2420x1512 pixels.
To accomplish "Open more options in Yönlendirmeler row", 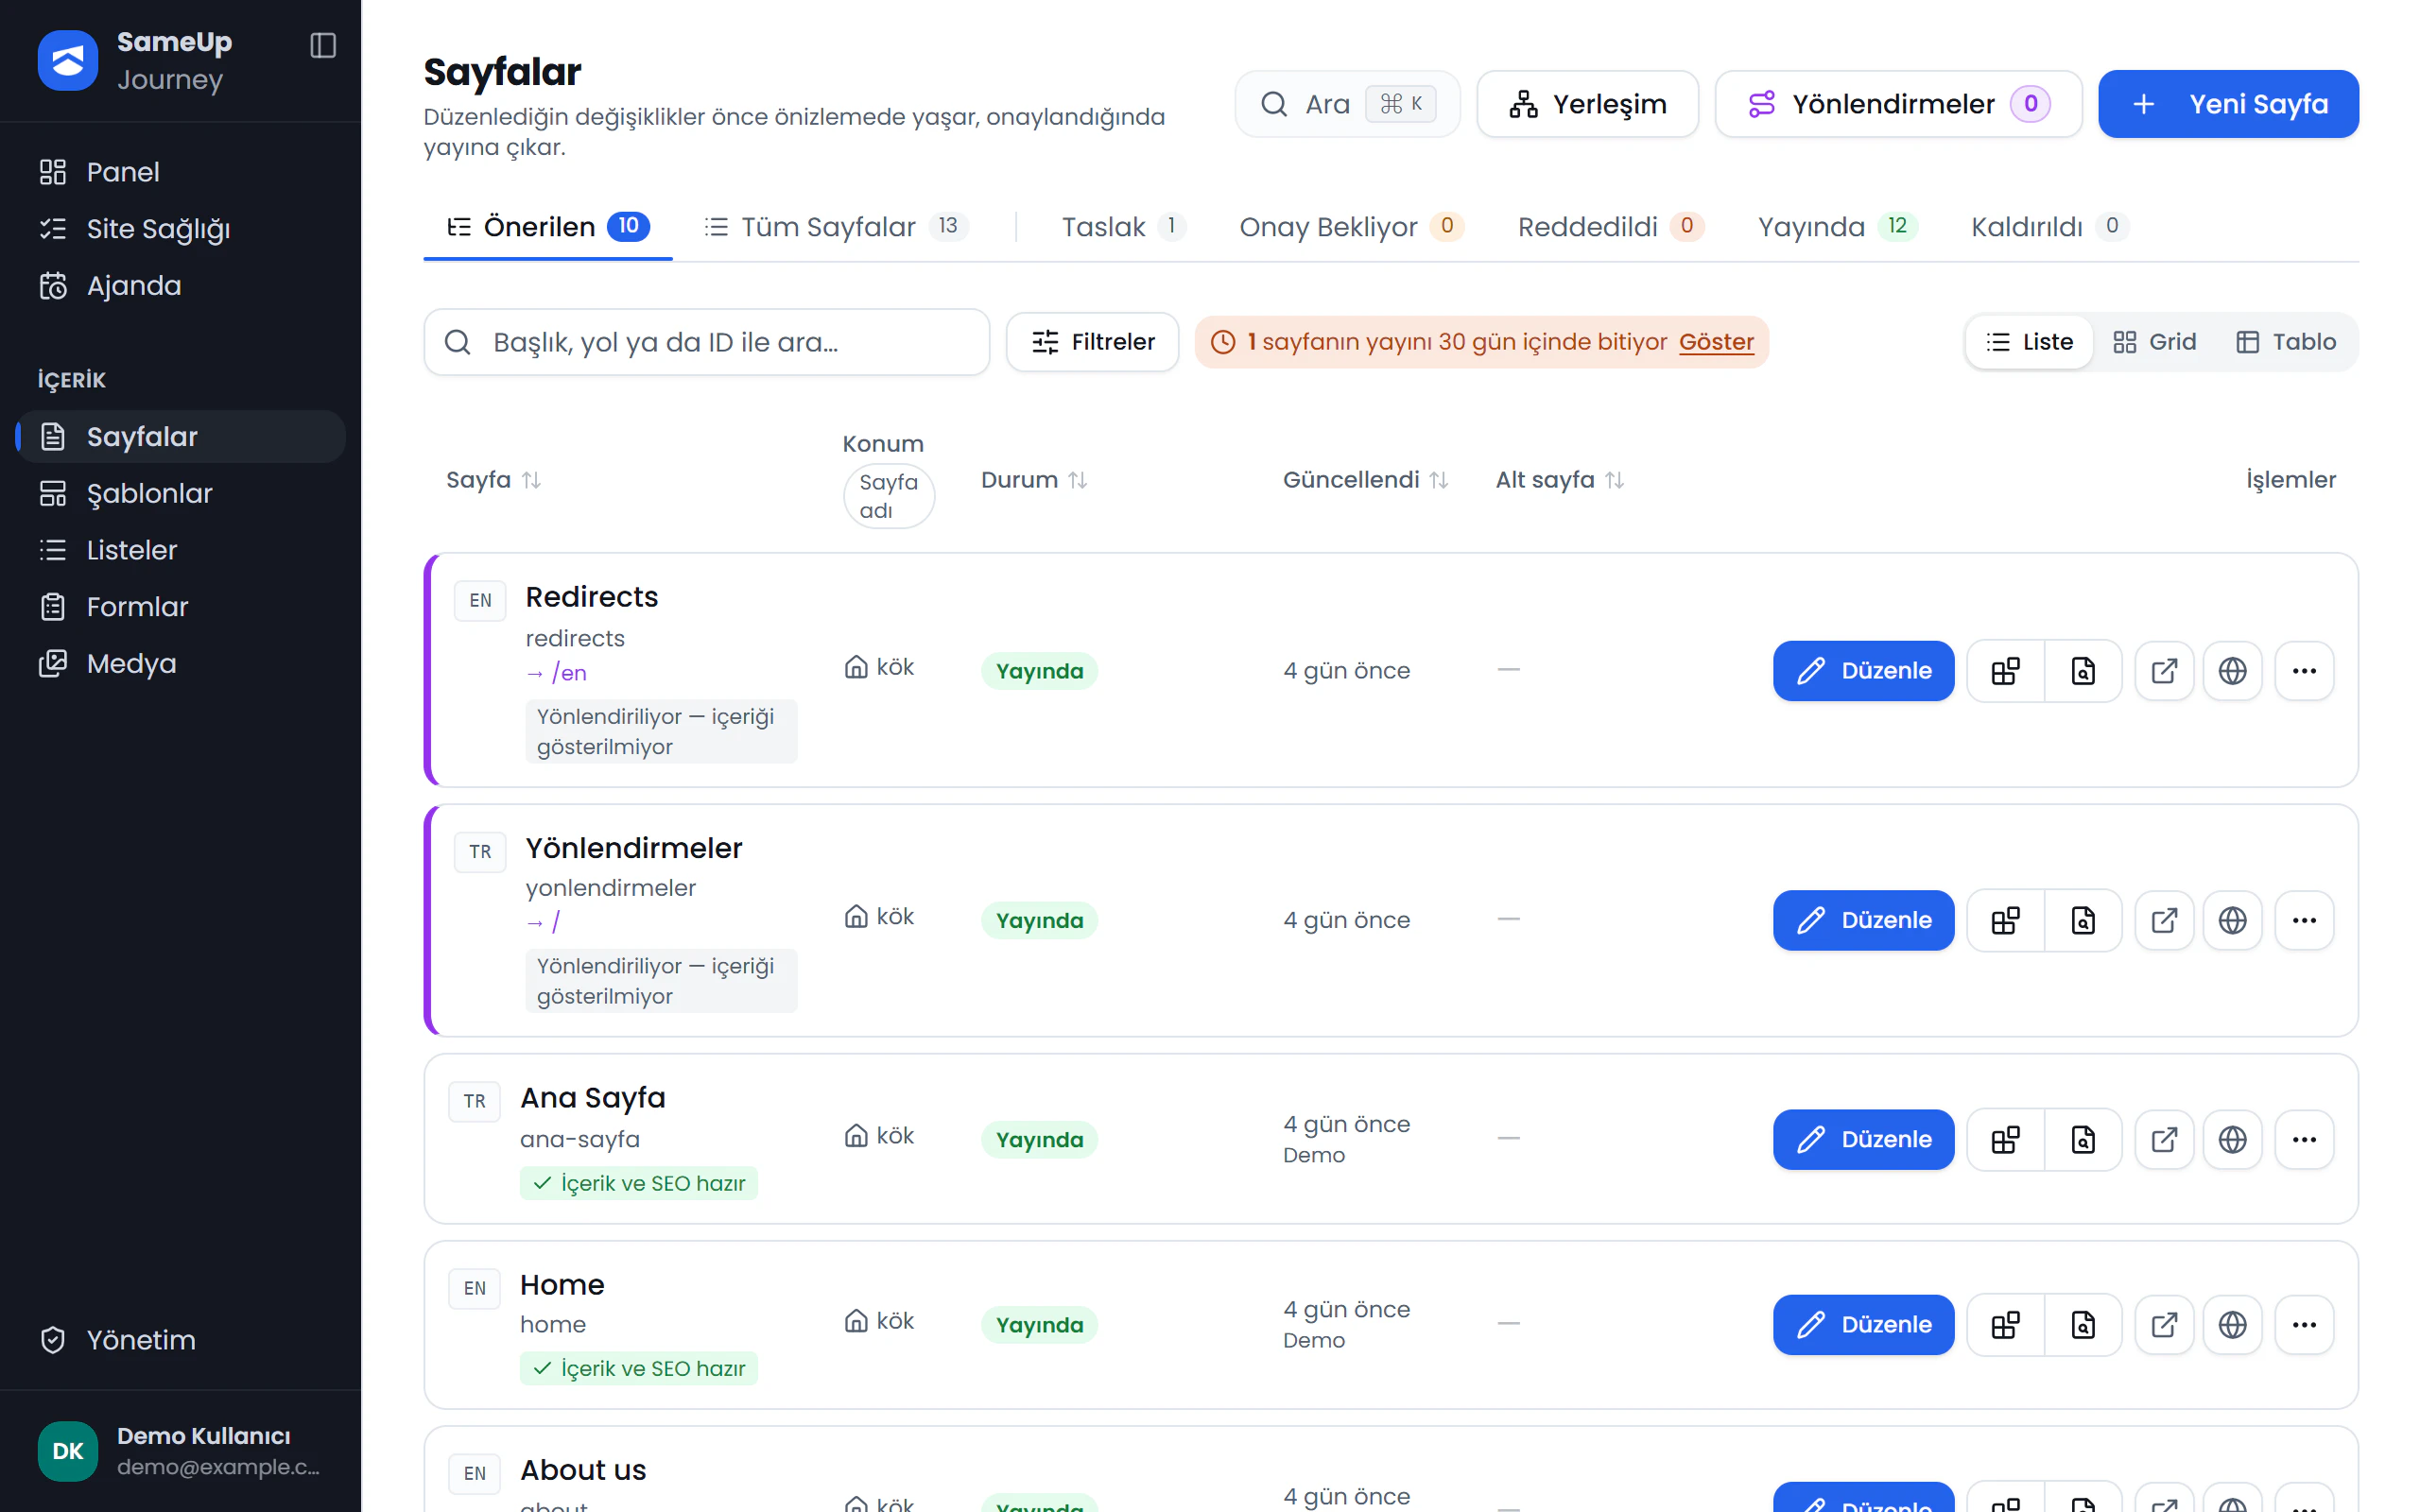I will (x=2304, y=920).
